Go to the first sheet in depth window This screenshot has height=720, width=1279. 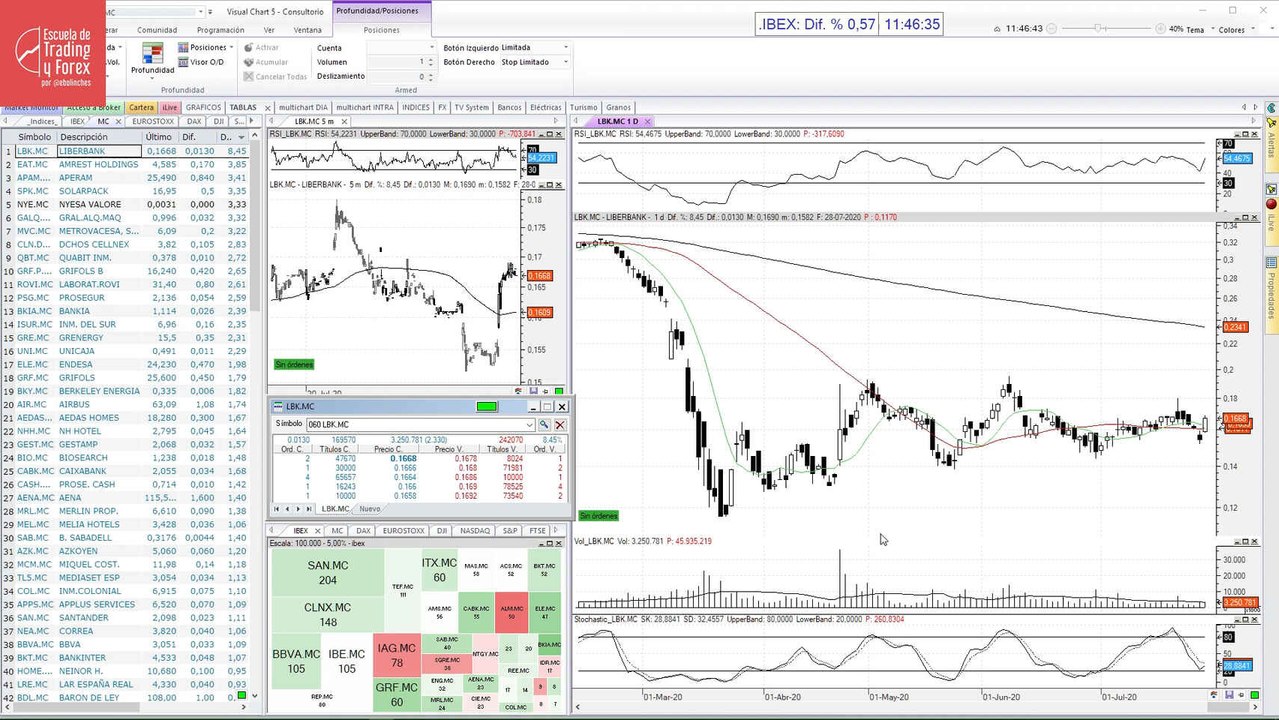tap(278, 509)
